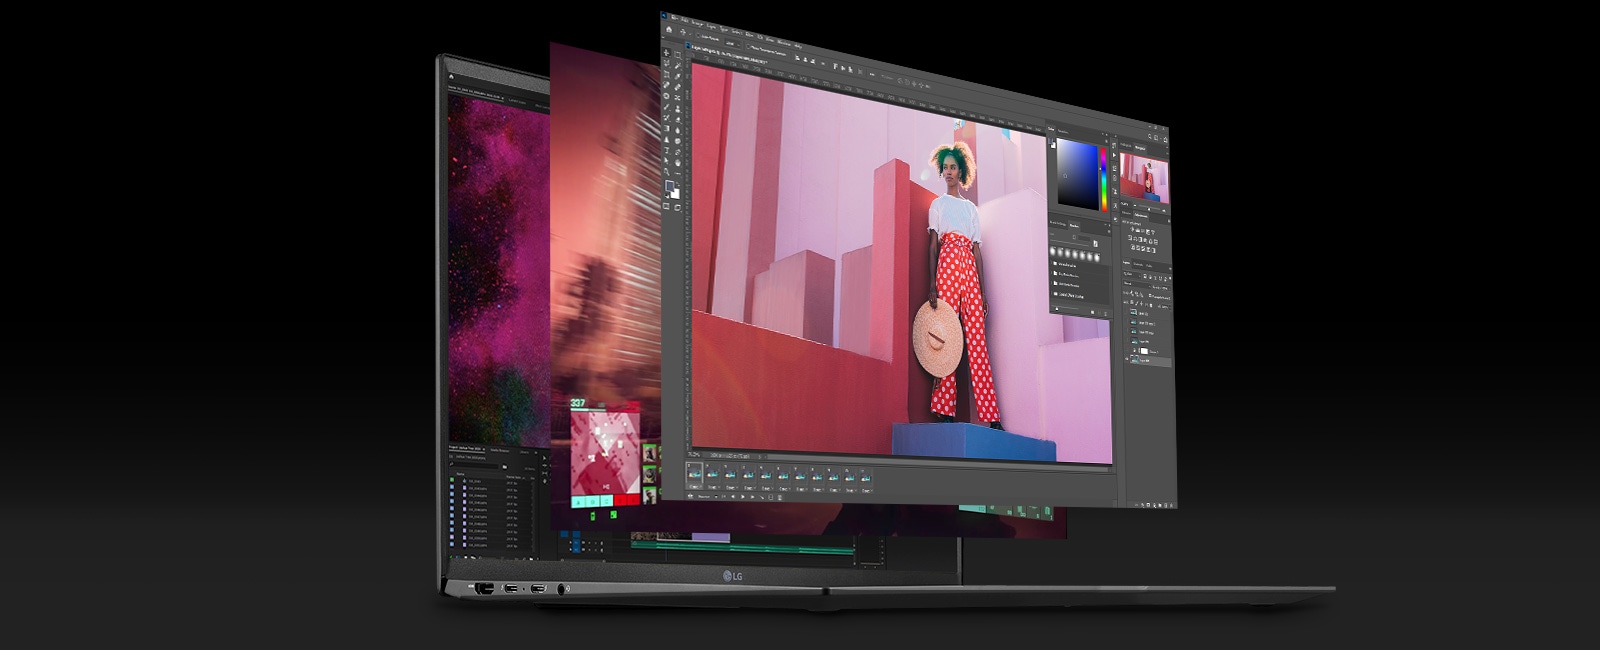Select the Brush tool in the toolbox
1600x650 pixels.
(667, 108)
